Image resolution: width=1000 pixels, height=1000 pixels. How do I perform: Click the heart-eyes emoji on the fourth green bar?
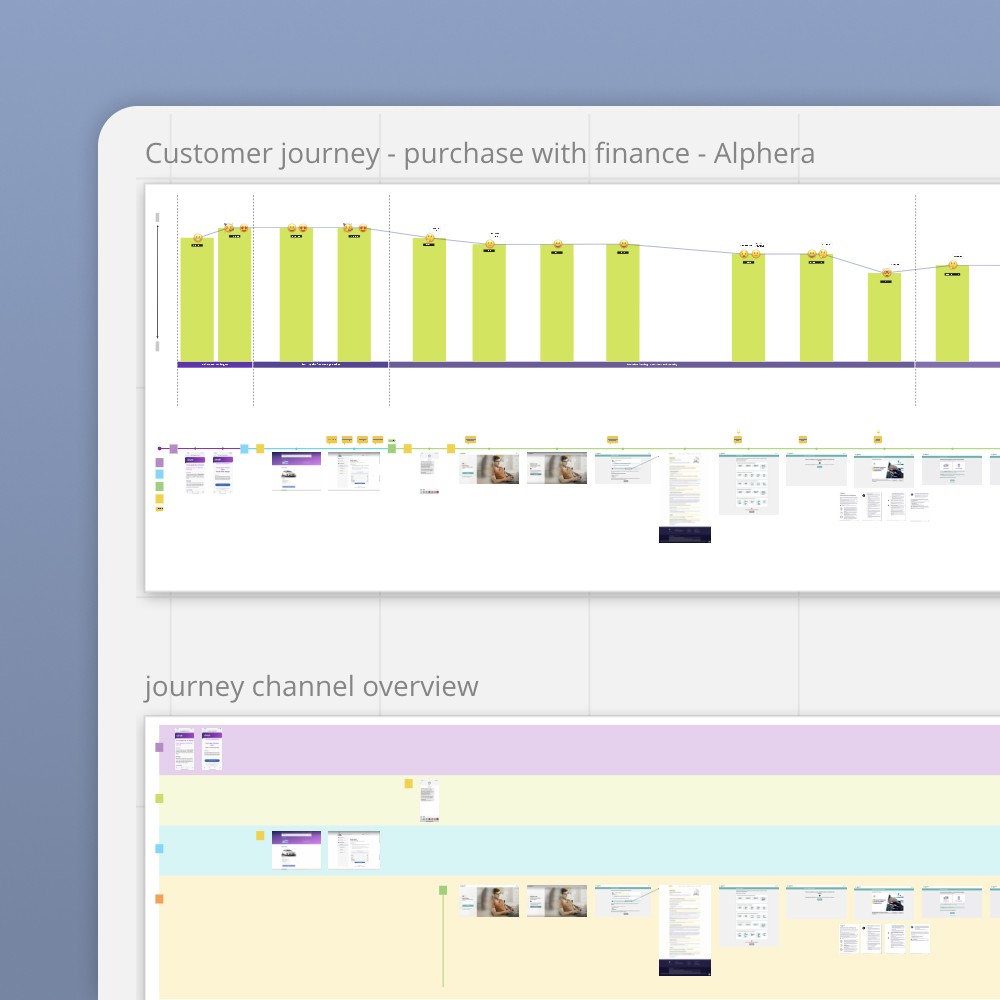tap(362, 228)
